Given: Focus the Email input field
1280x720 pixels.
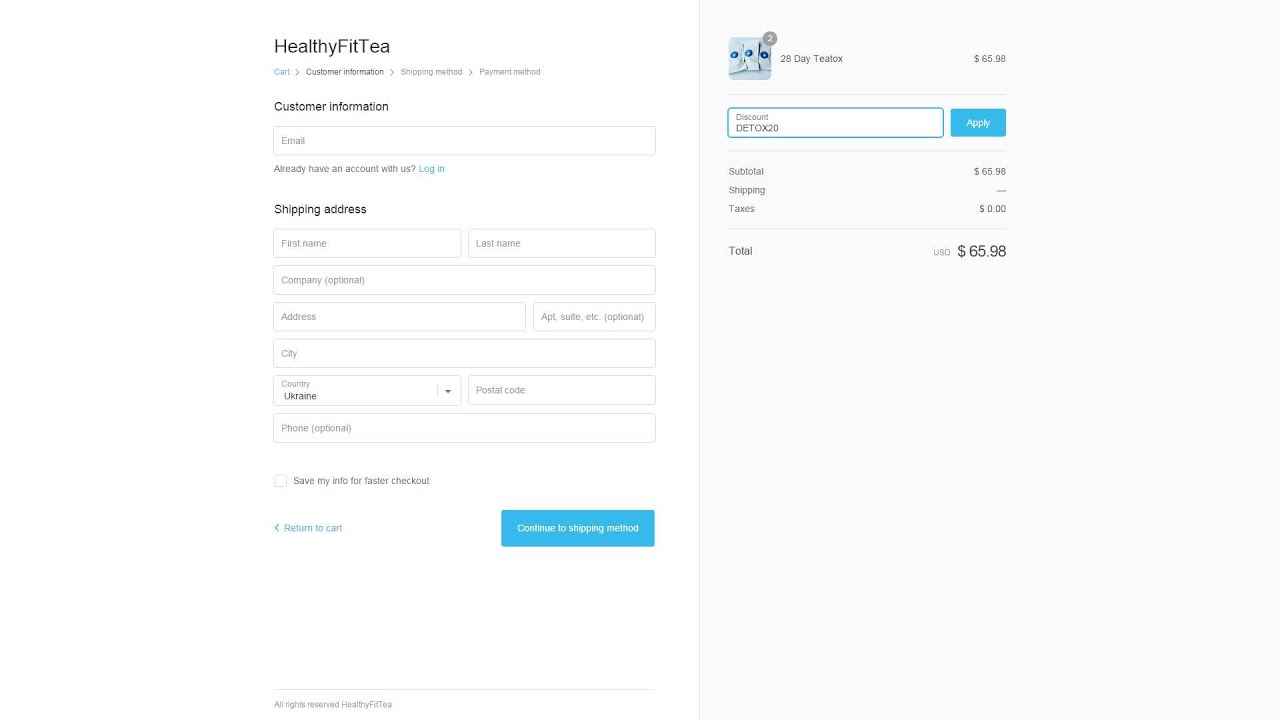Looking at the screenshot, I should tap(464, 141).
